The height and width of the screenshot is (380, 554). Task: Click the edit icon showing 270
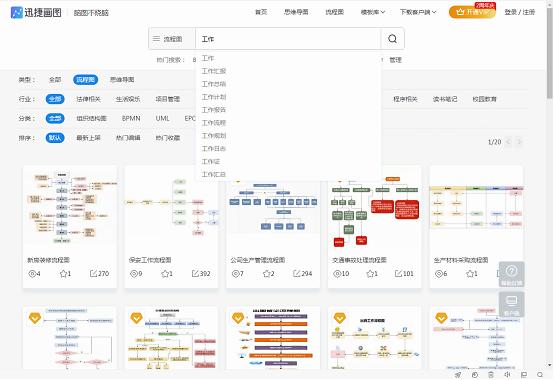[x=93, y=273]
